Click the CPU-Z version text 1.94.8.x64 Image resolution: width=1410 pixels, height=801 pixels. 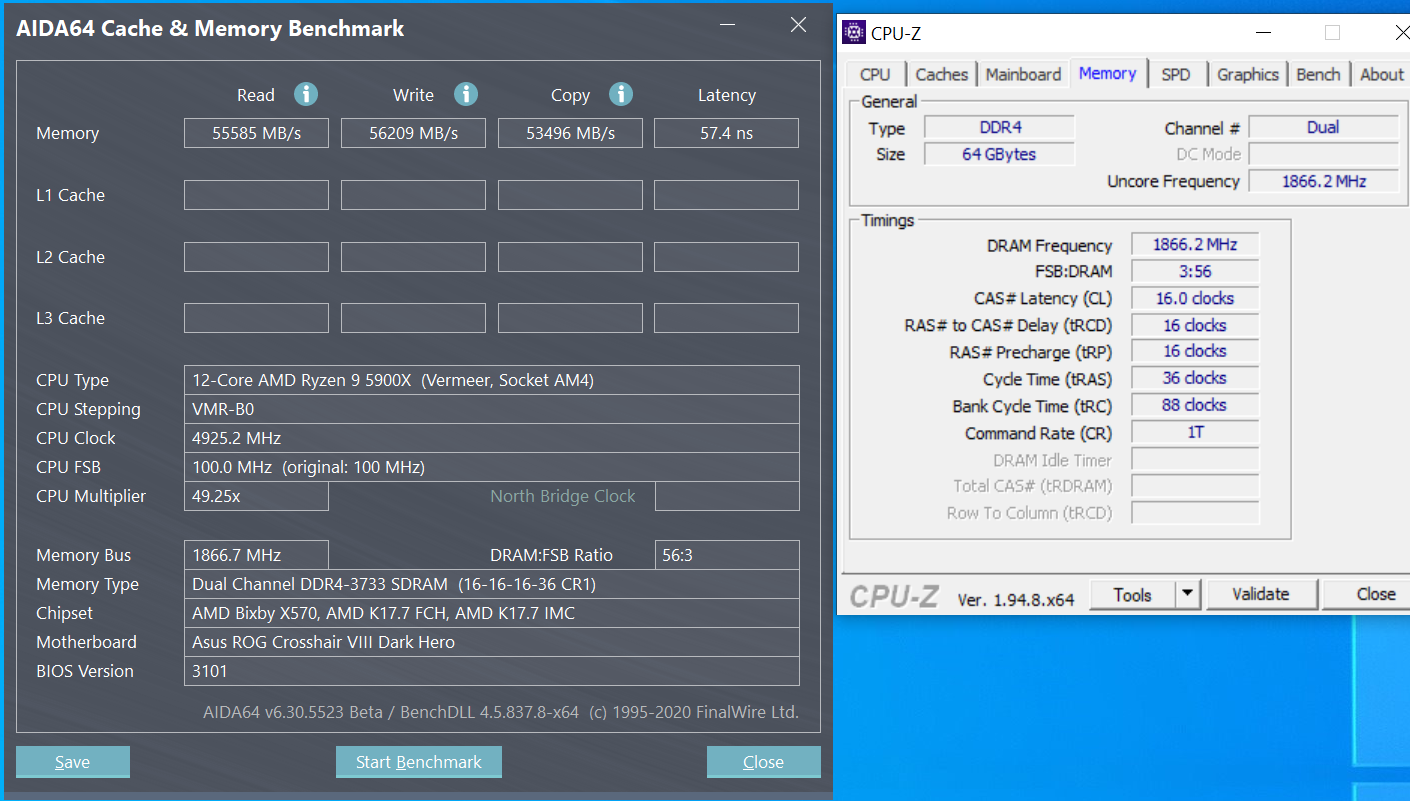(1016, 599)
